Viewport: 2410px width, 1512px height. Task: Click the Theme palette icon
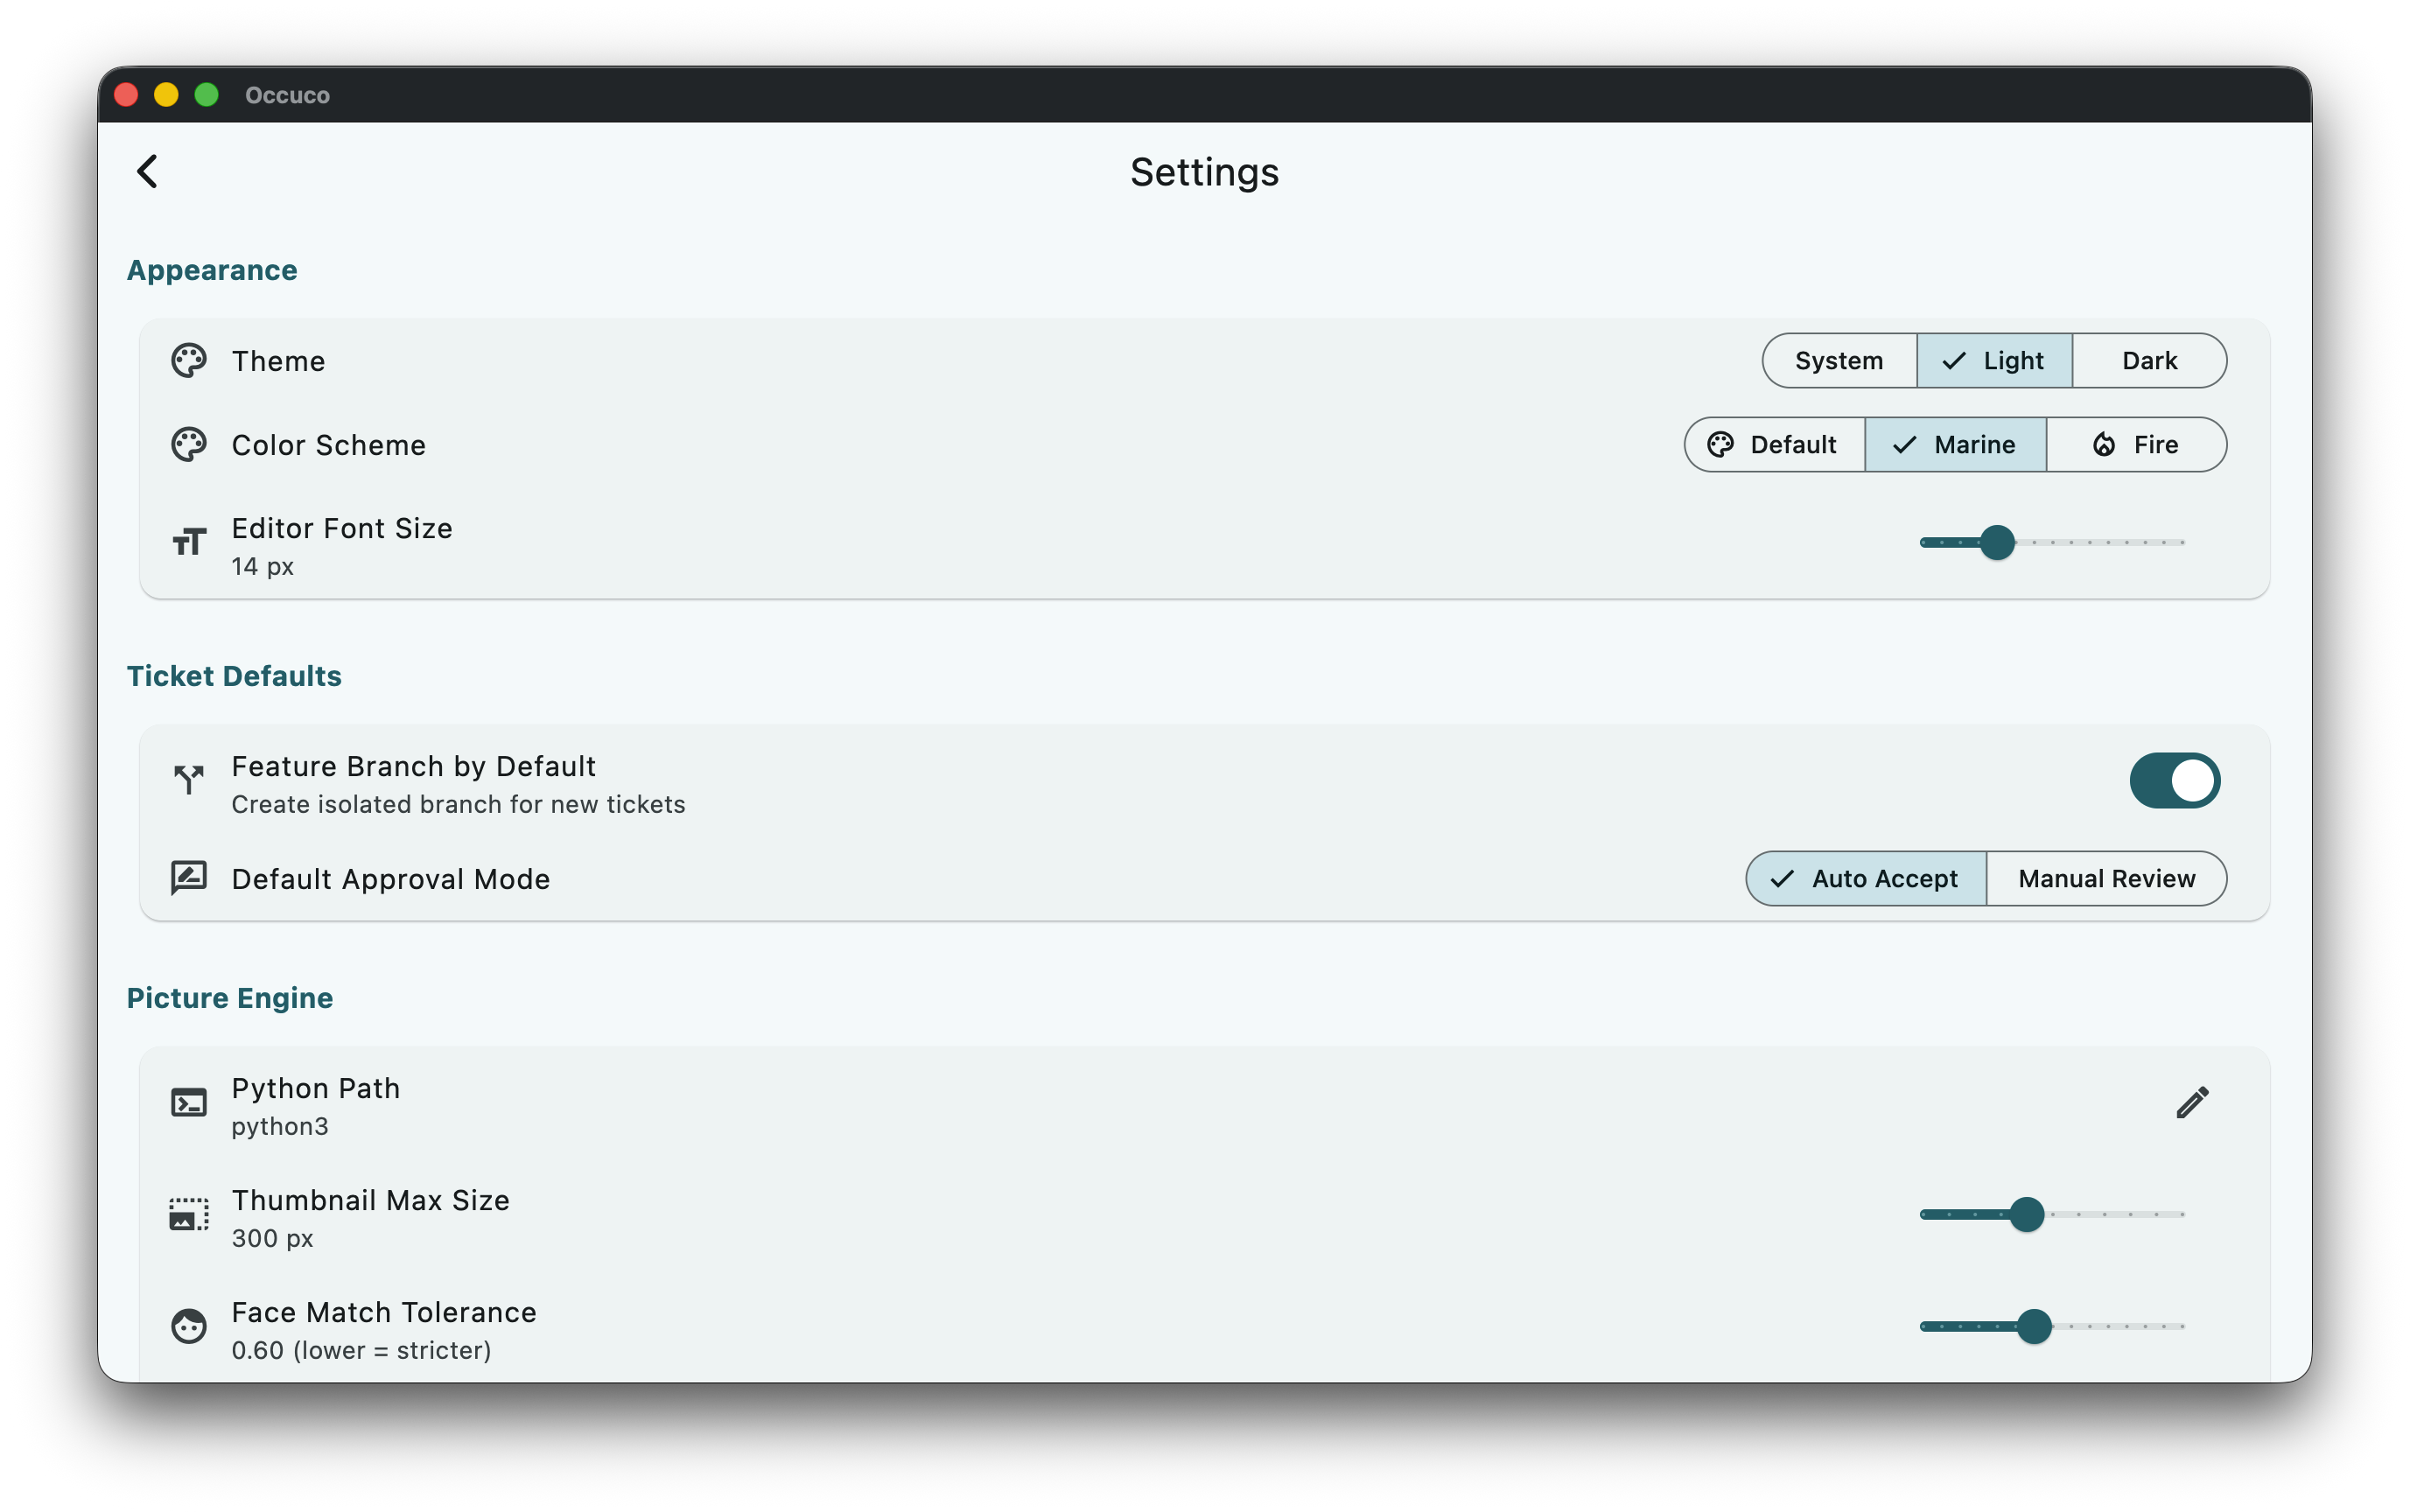[189, 361]
